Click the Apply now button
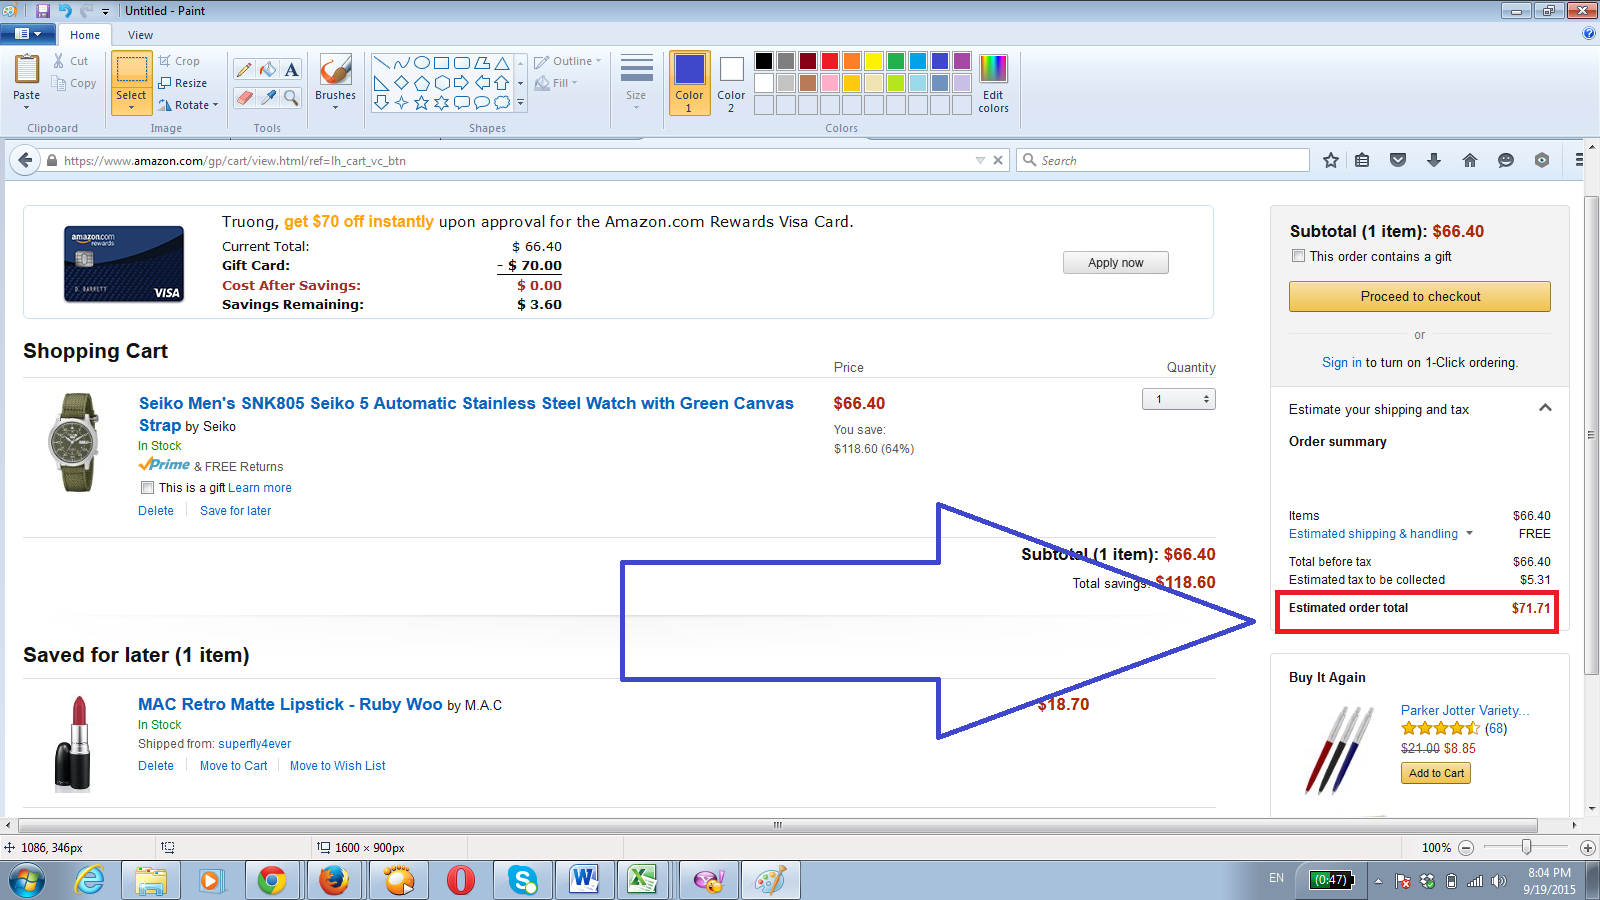Image resolution: width=1600 pixels, height=900 pixels. (x=1115, y=262)
